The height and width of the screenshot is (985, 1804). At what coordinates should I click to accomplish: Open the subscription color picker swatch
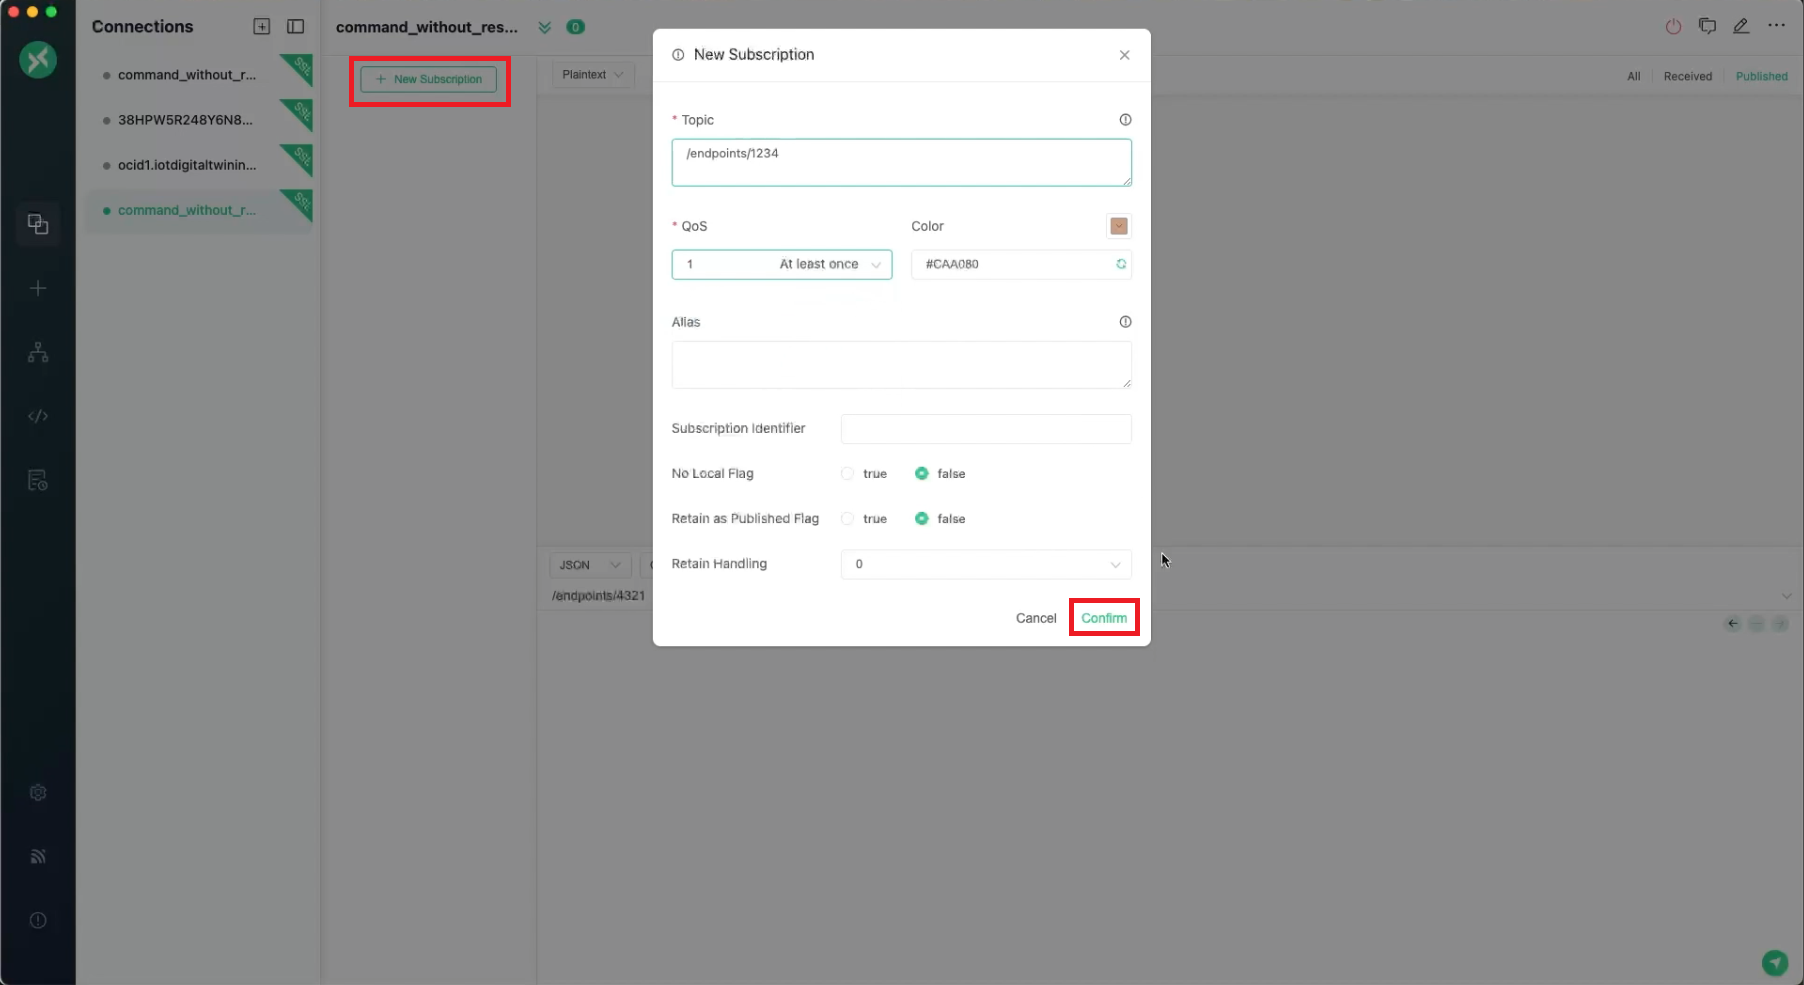point(1118,226)
